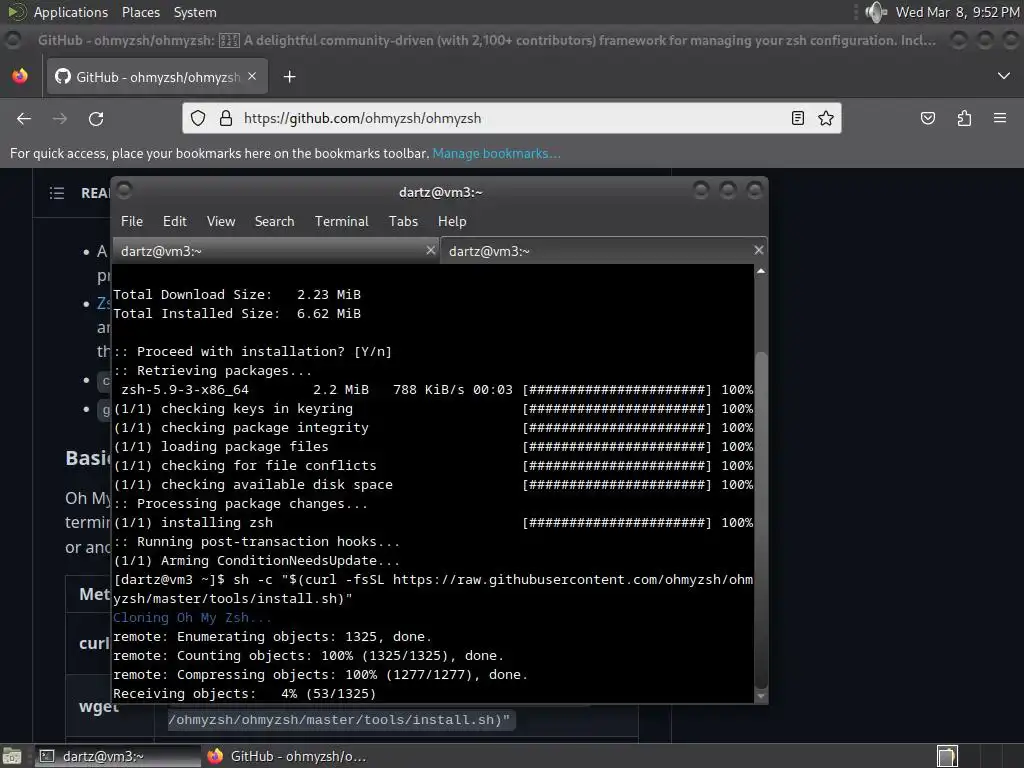
Task: Open the Places menu
Action: pyautogui.click(x=140, y=12)
